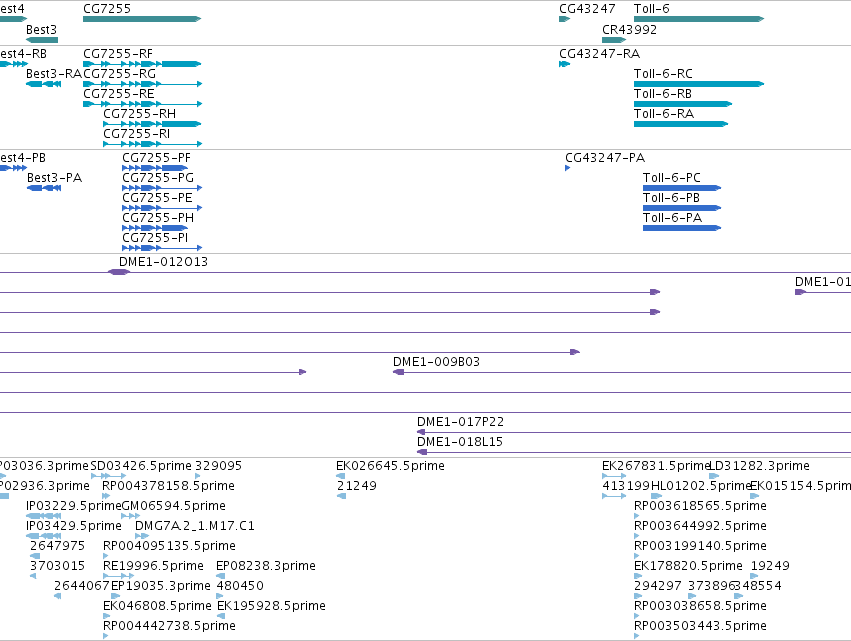Select the CG43247 gene feature
The image size is (851, 641).
pyautogui.click(x=564, y=19)
